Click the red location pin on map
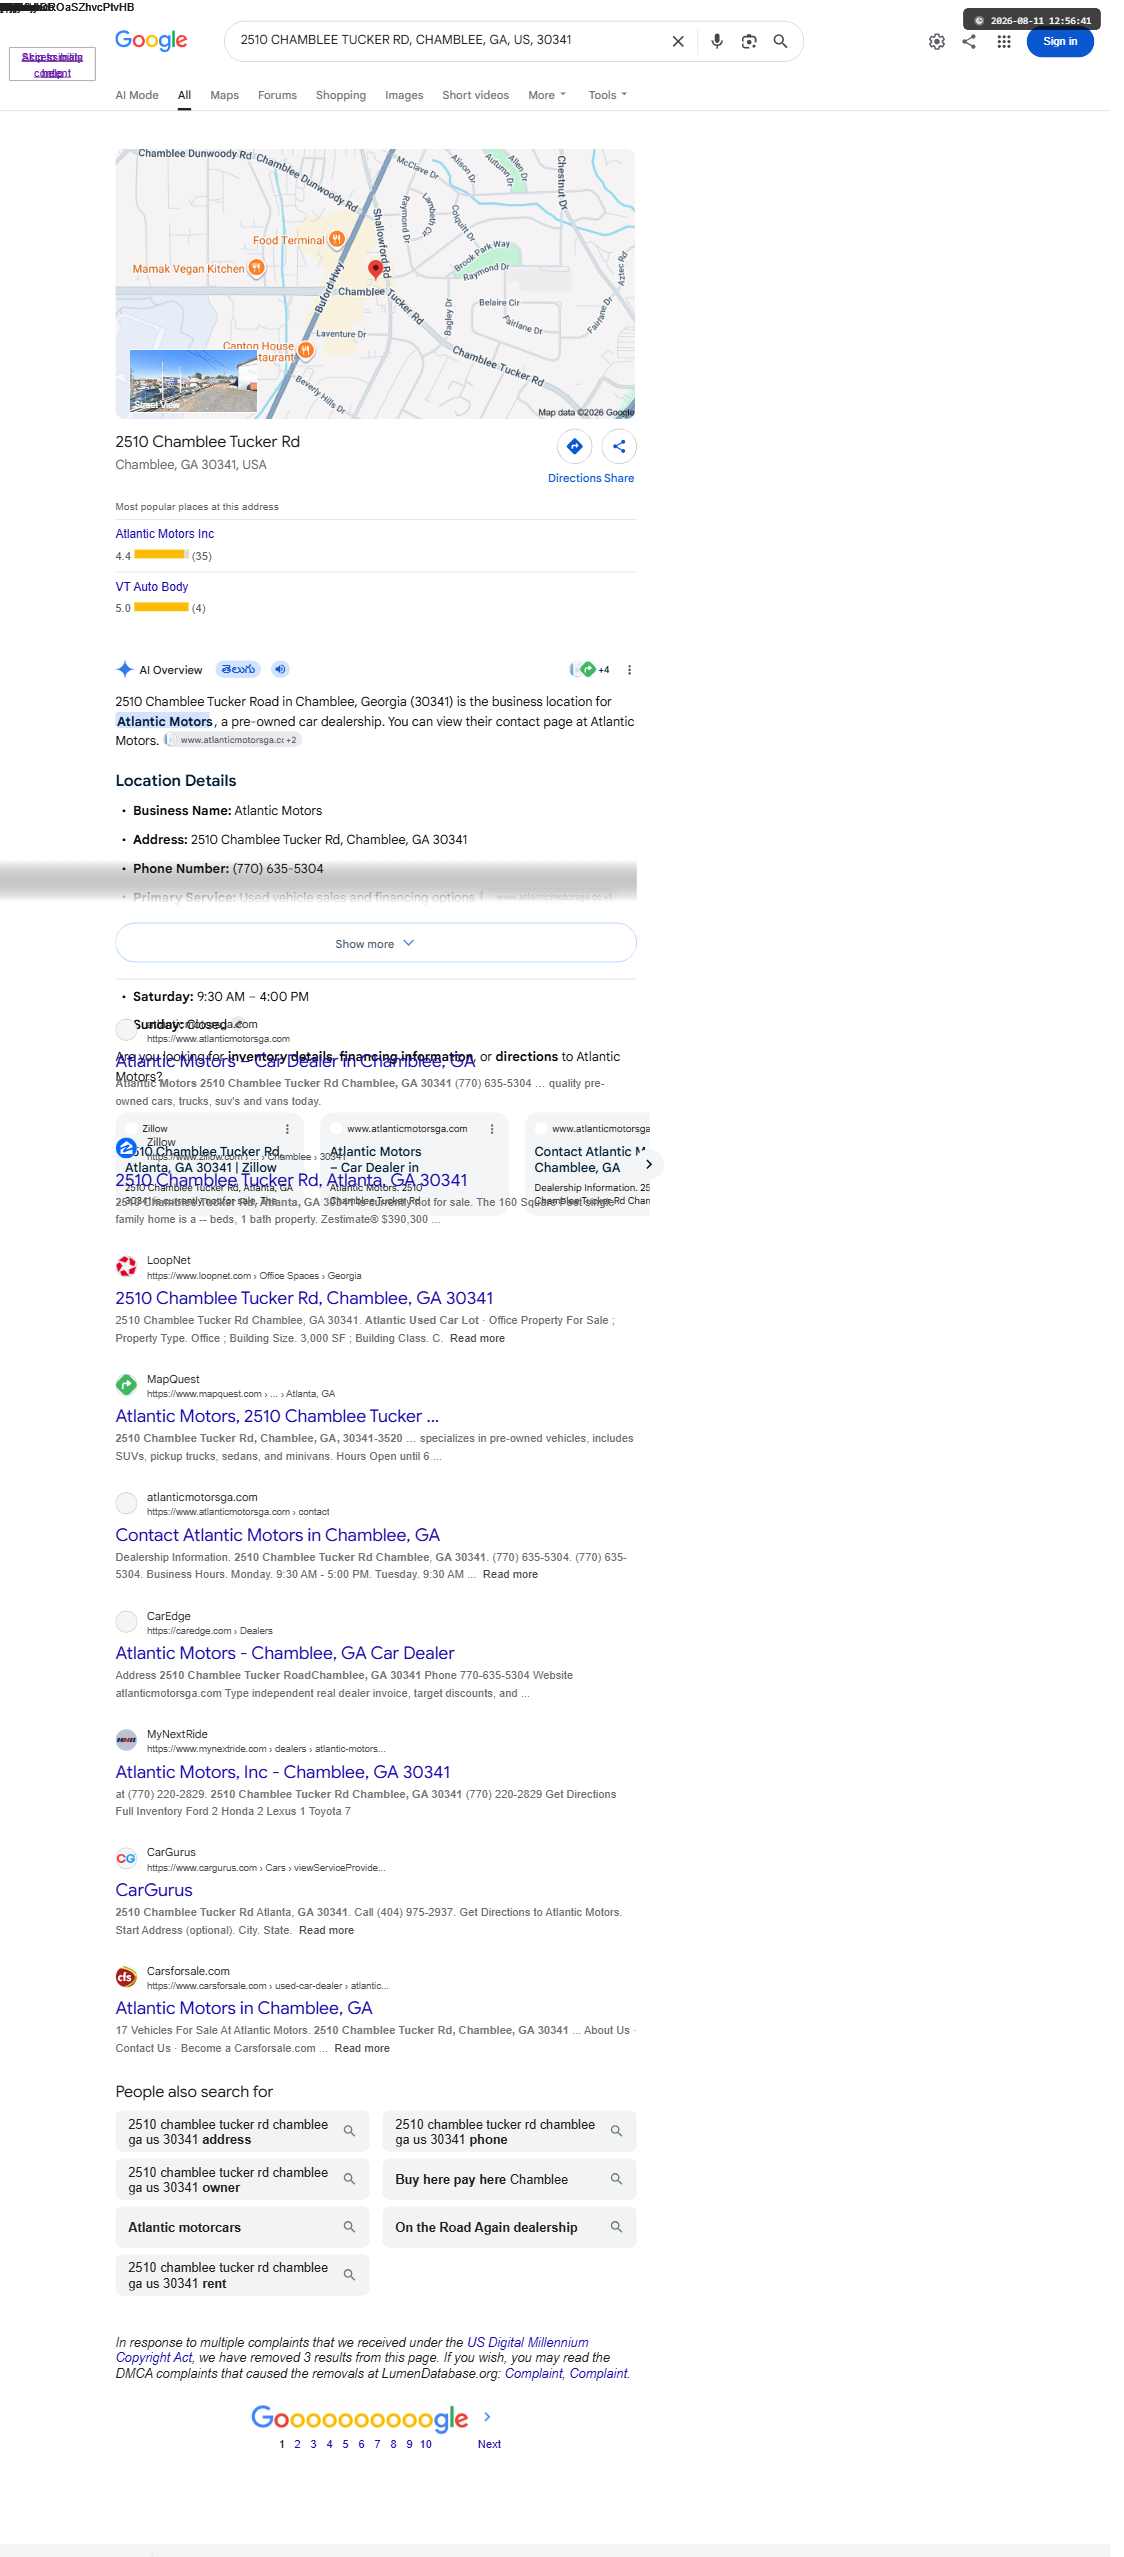Viewport: 1124px width, 2557px height. pyautogui.click(x=376, y=269)
